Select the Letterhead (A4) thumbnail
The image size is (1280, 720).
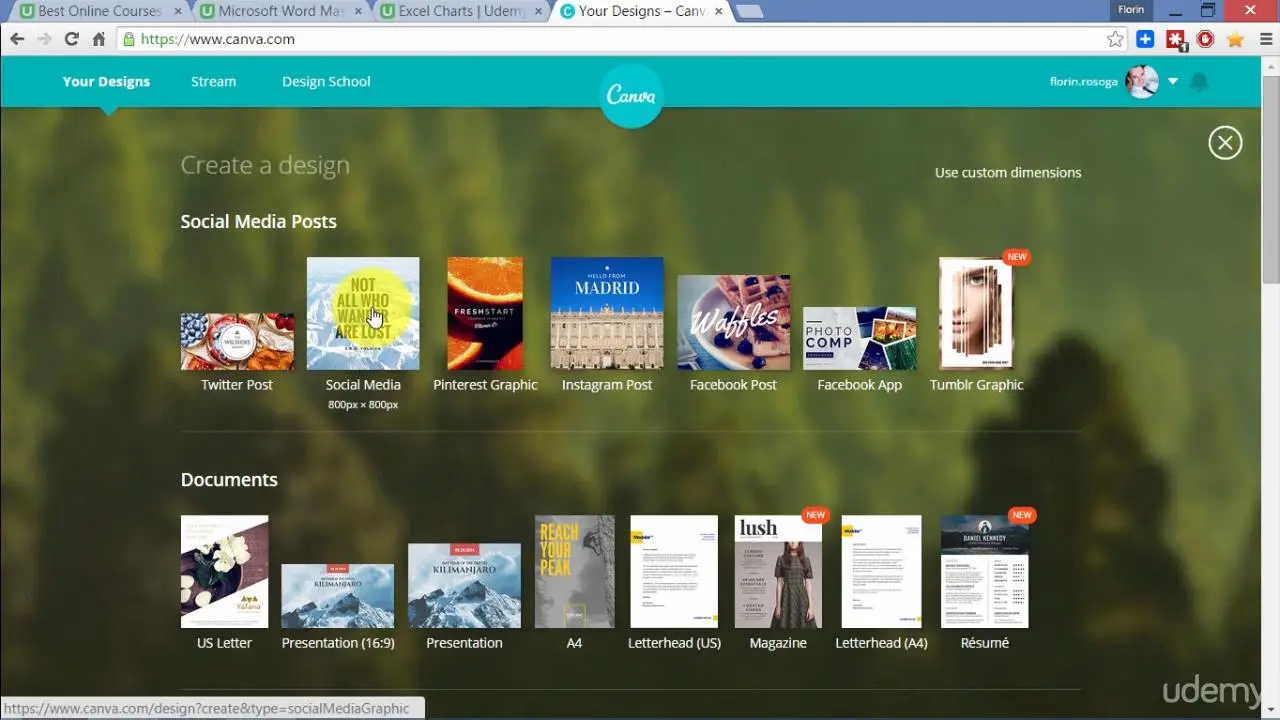[881, 572]
